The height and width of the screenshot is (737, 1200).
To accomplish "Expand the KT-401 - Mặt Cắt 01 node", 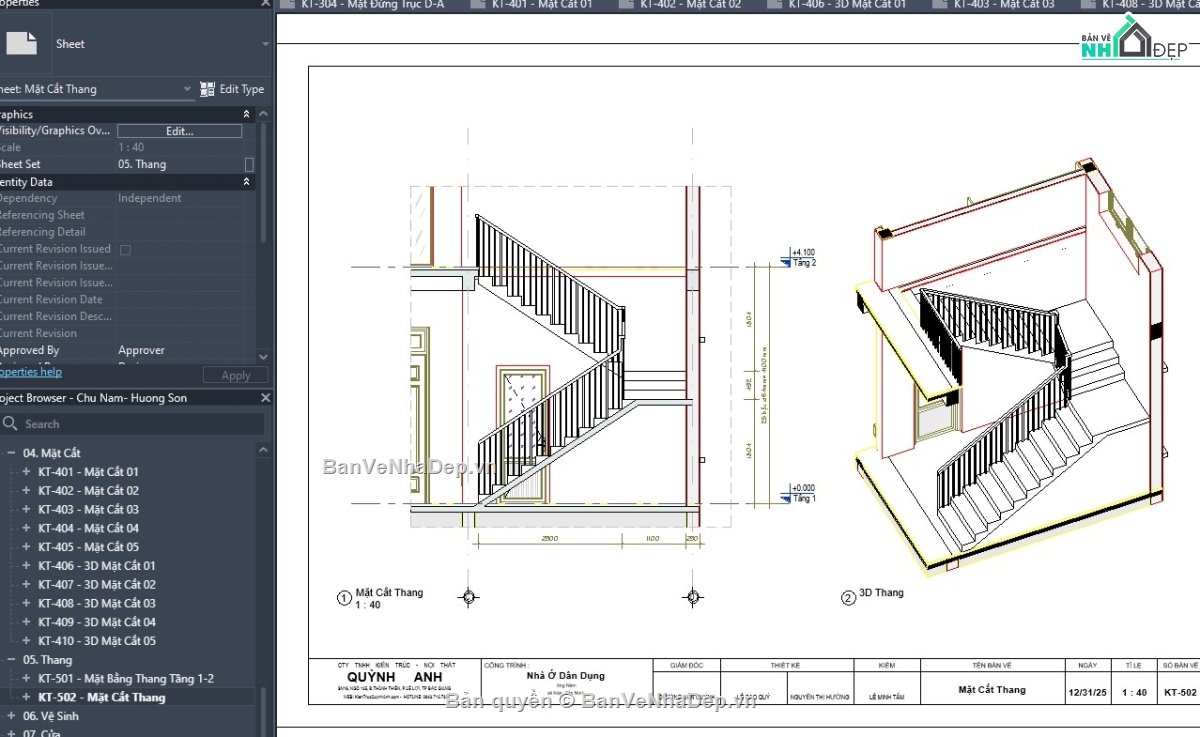I will (26, 472).
